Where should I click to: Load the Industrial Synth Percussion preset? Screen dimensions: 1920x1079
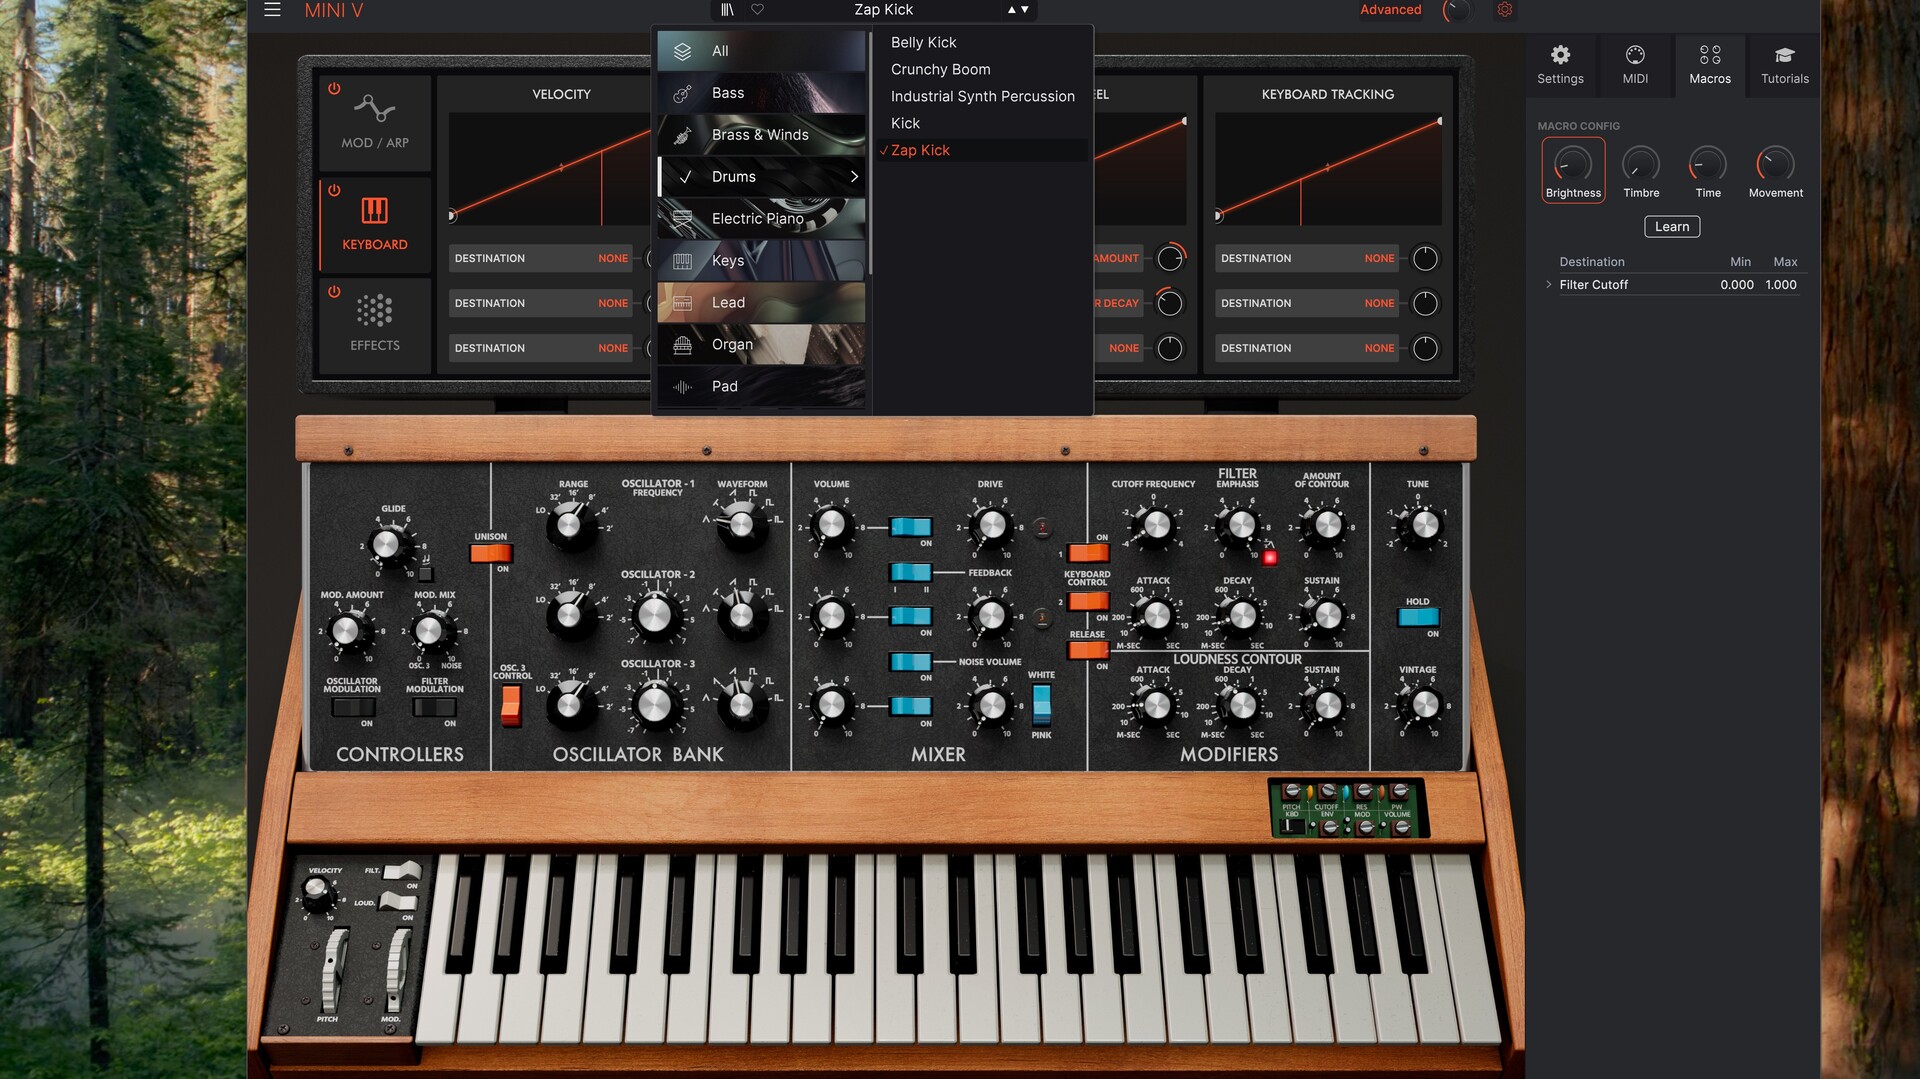(982, 96)
